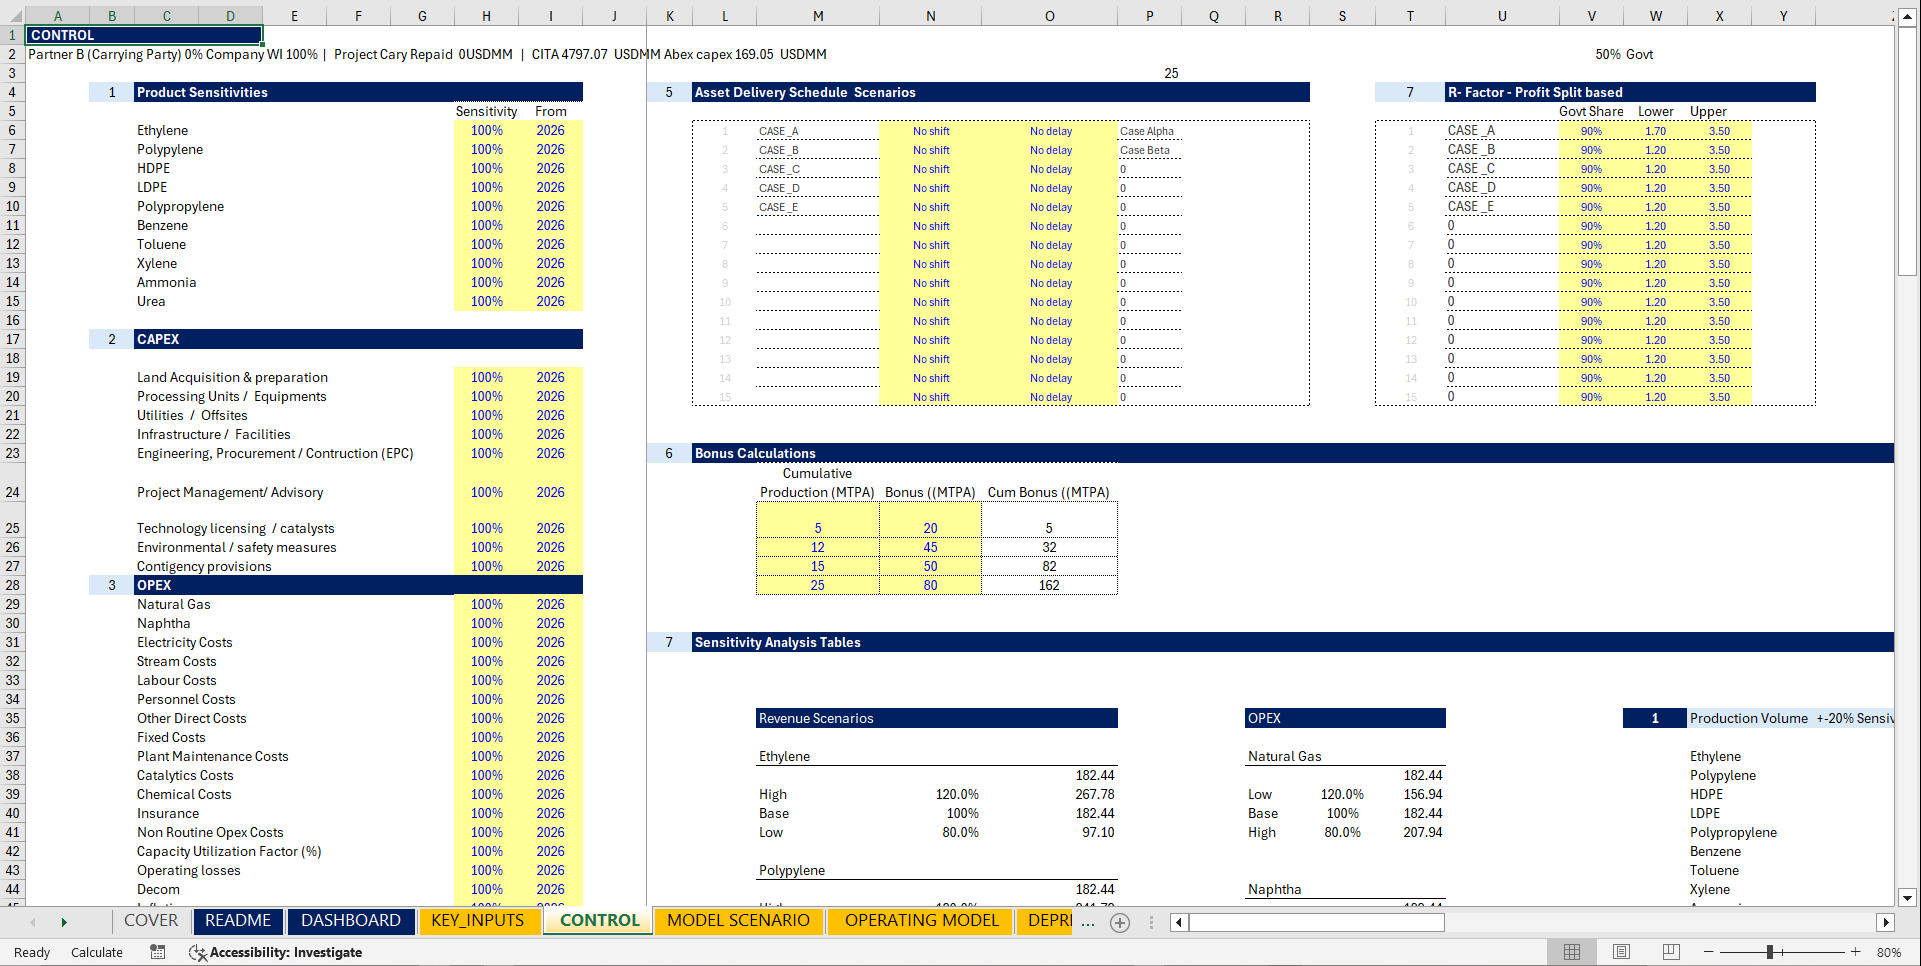
Task: Open the MODEL SCENARIO sheet
Action: pyautogui.click(x=740, y=920)
